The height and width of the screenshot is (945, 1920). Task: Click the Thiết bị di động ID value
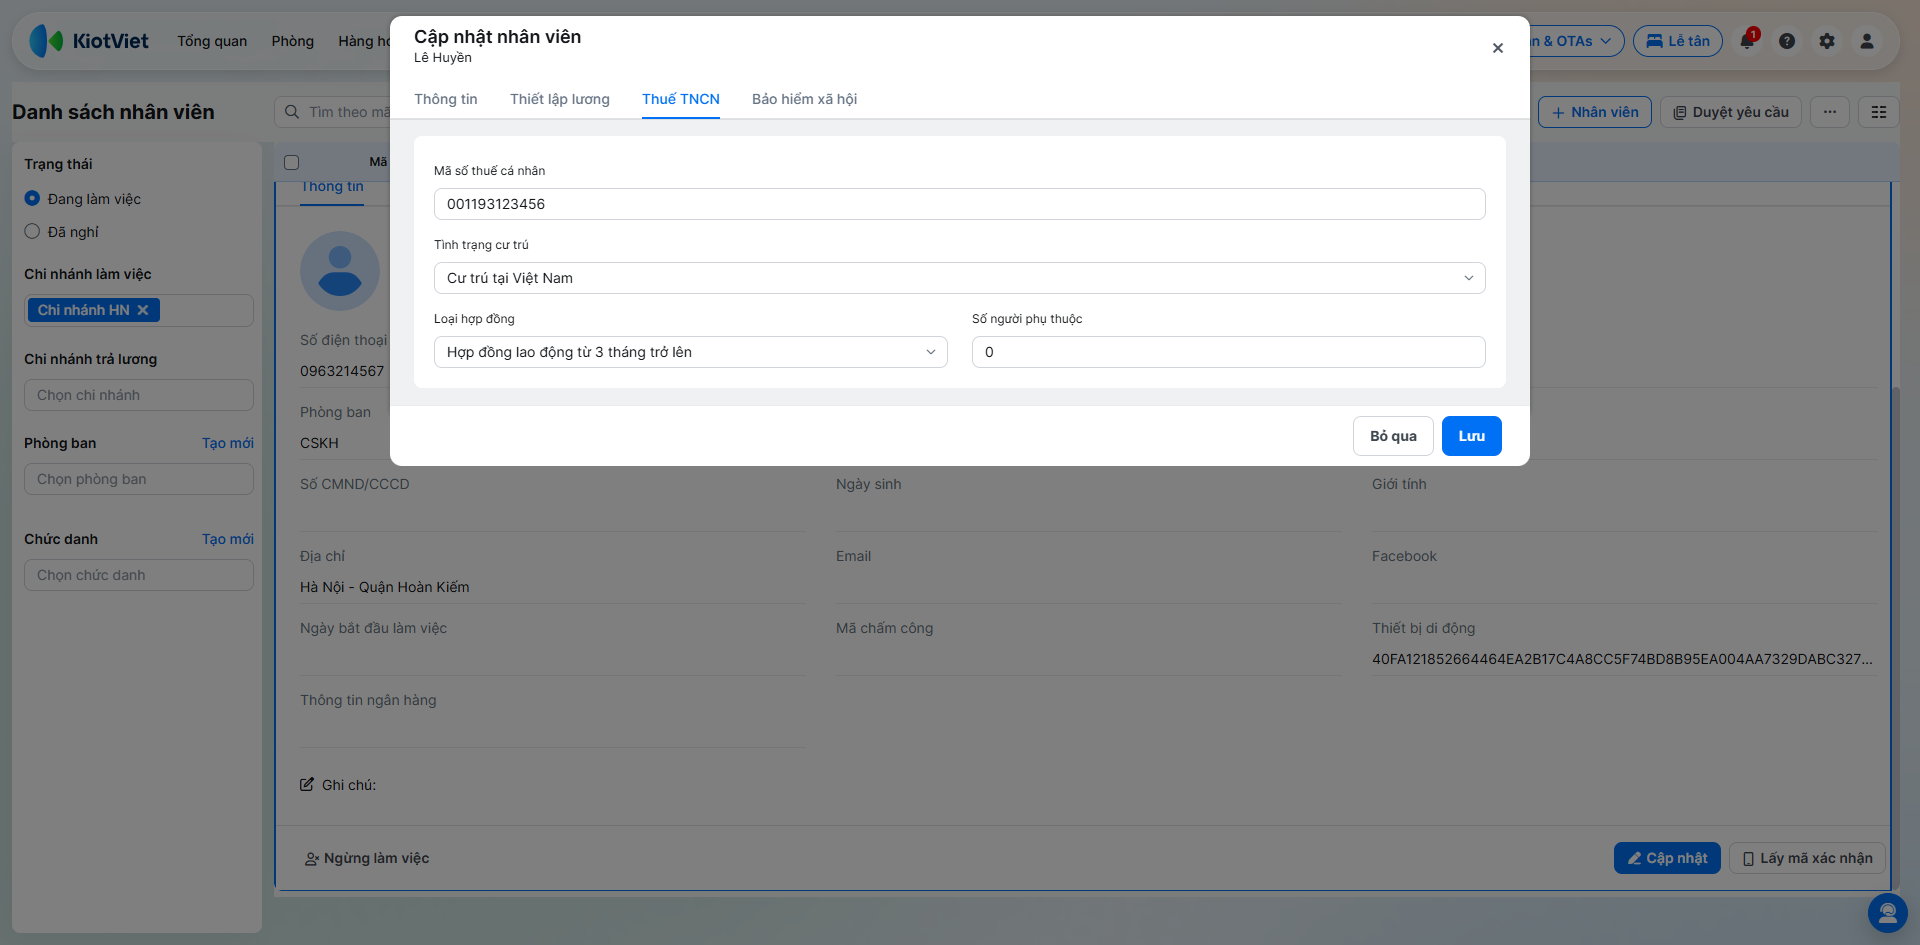coord(1622,659)
